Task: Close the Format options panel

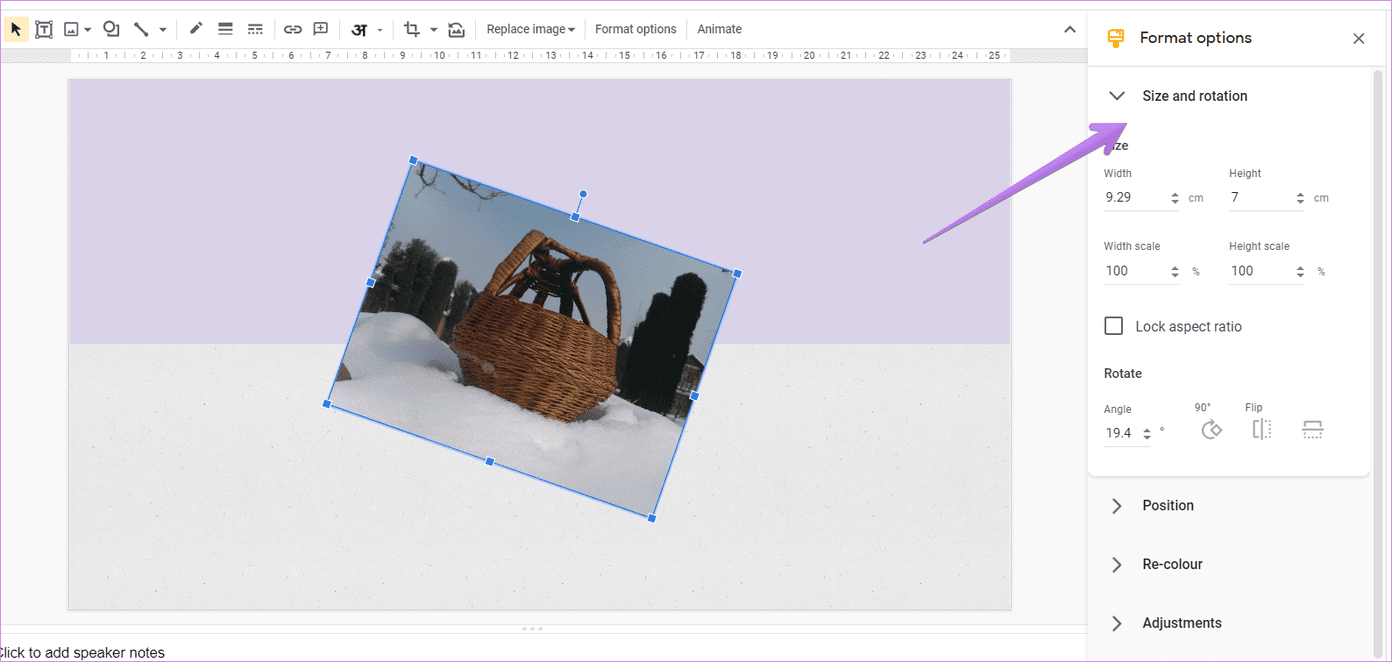Action: pyautogui.click(x=1358, y=38)
